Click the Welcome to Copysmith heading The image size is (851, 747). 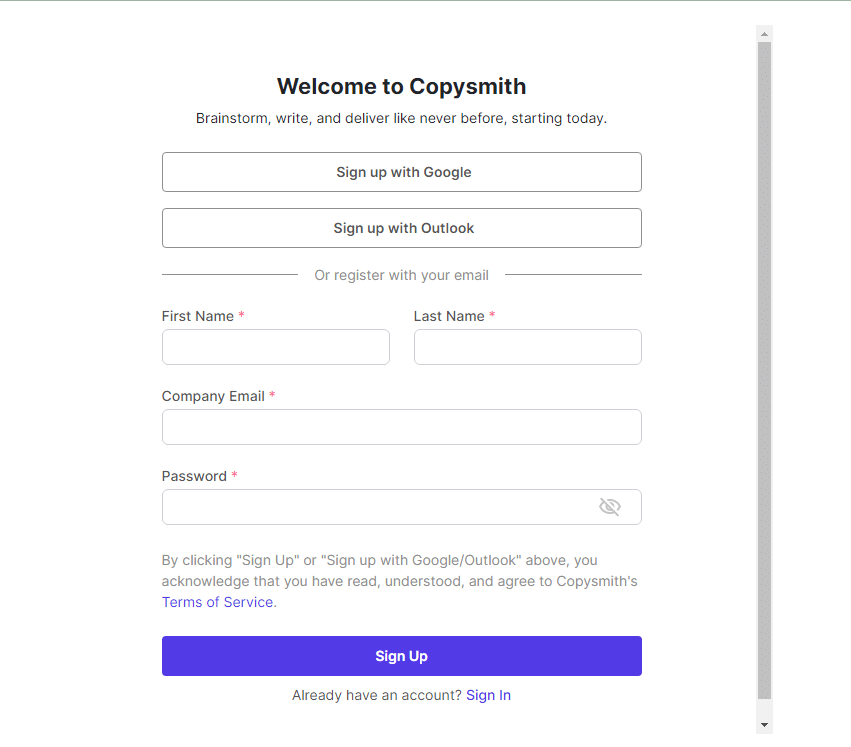click(402, 86)
